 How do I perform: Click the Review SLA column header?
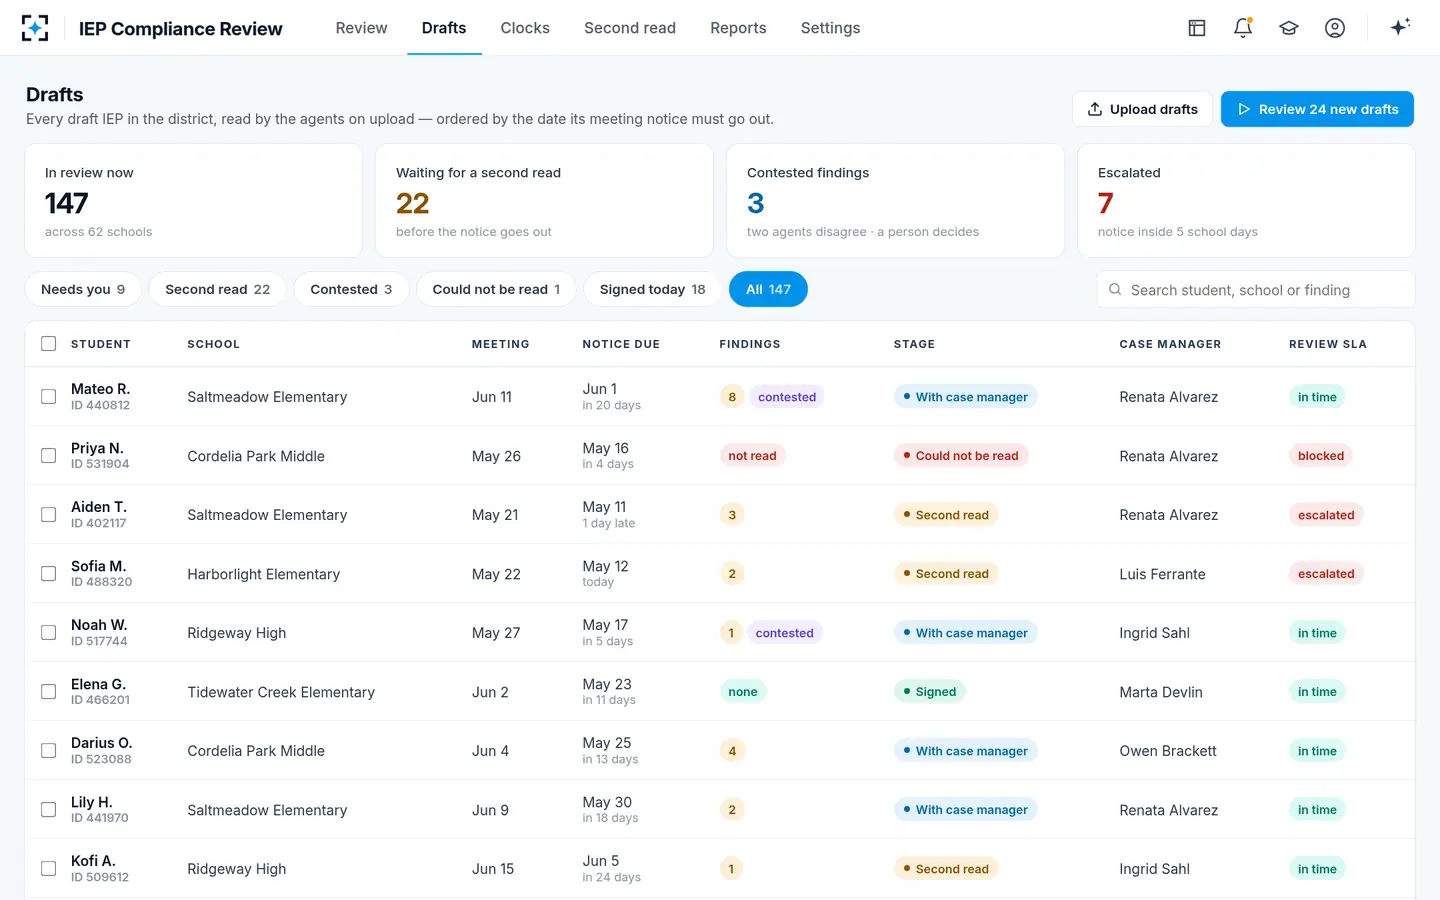click(1327, 344)
